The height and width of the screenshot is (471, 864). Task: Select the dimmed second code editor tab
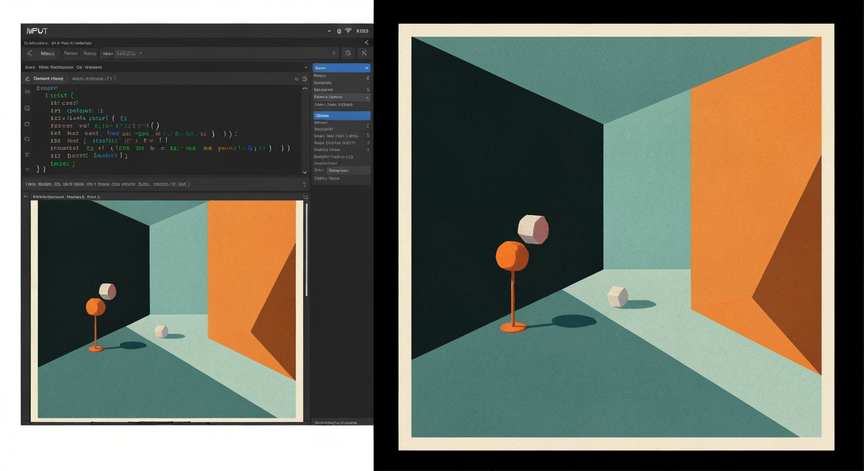[x=93, y=79]
